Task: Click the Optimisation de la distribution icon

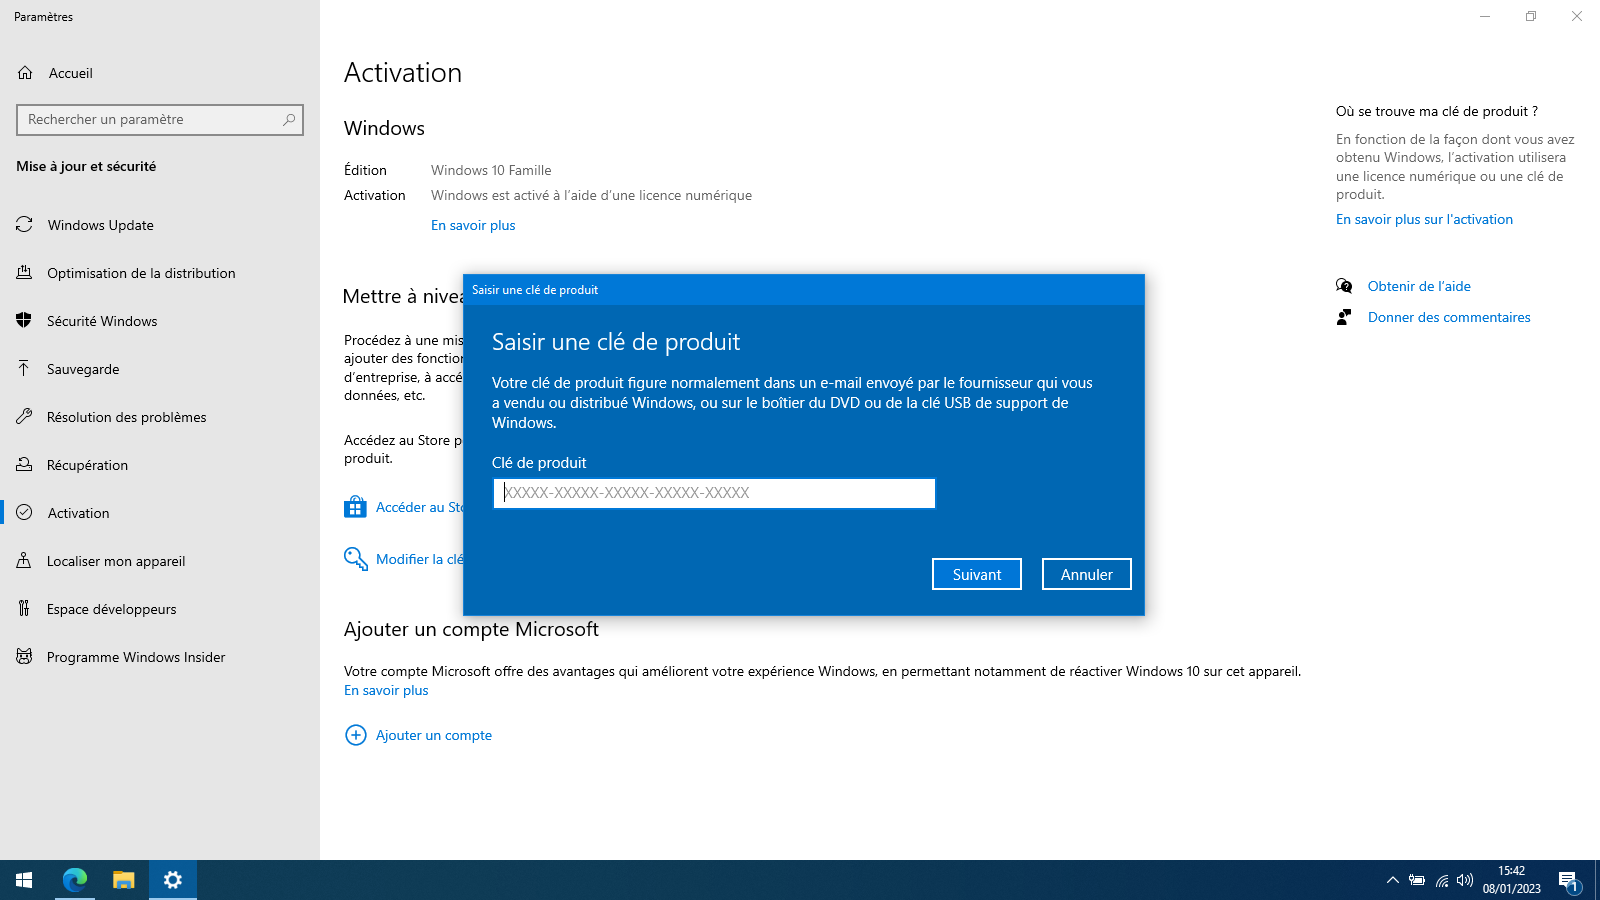Action: (x=24, y=273)
